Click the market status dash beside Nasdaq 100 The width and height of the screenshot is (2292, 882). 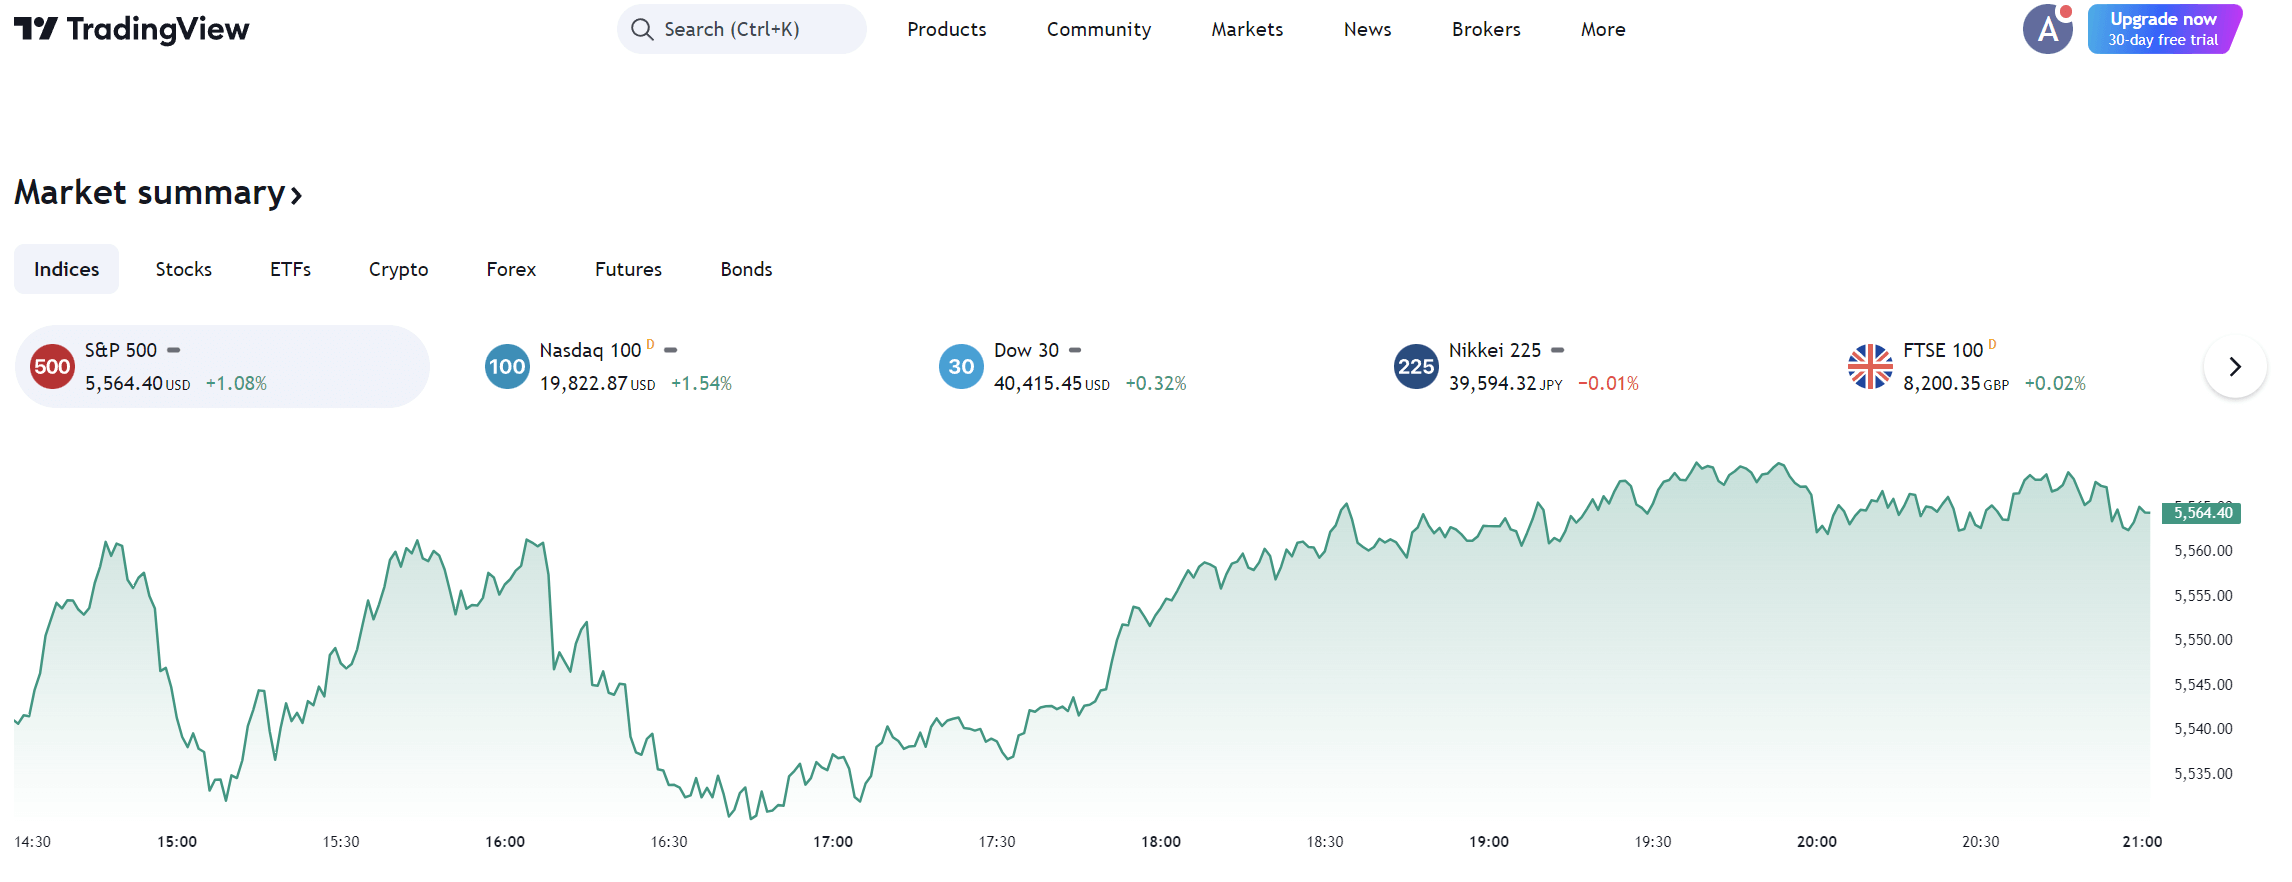[671, 350]
